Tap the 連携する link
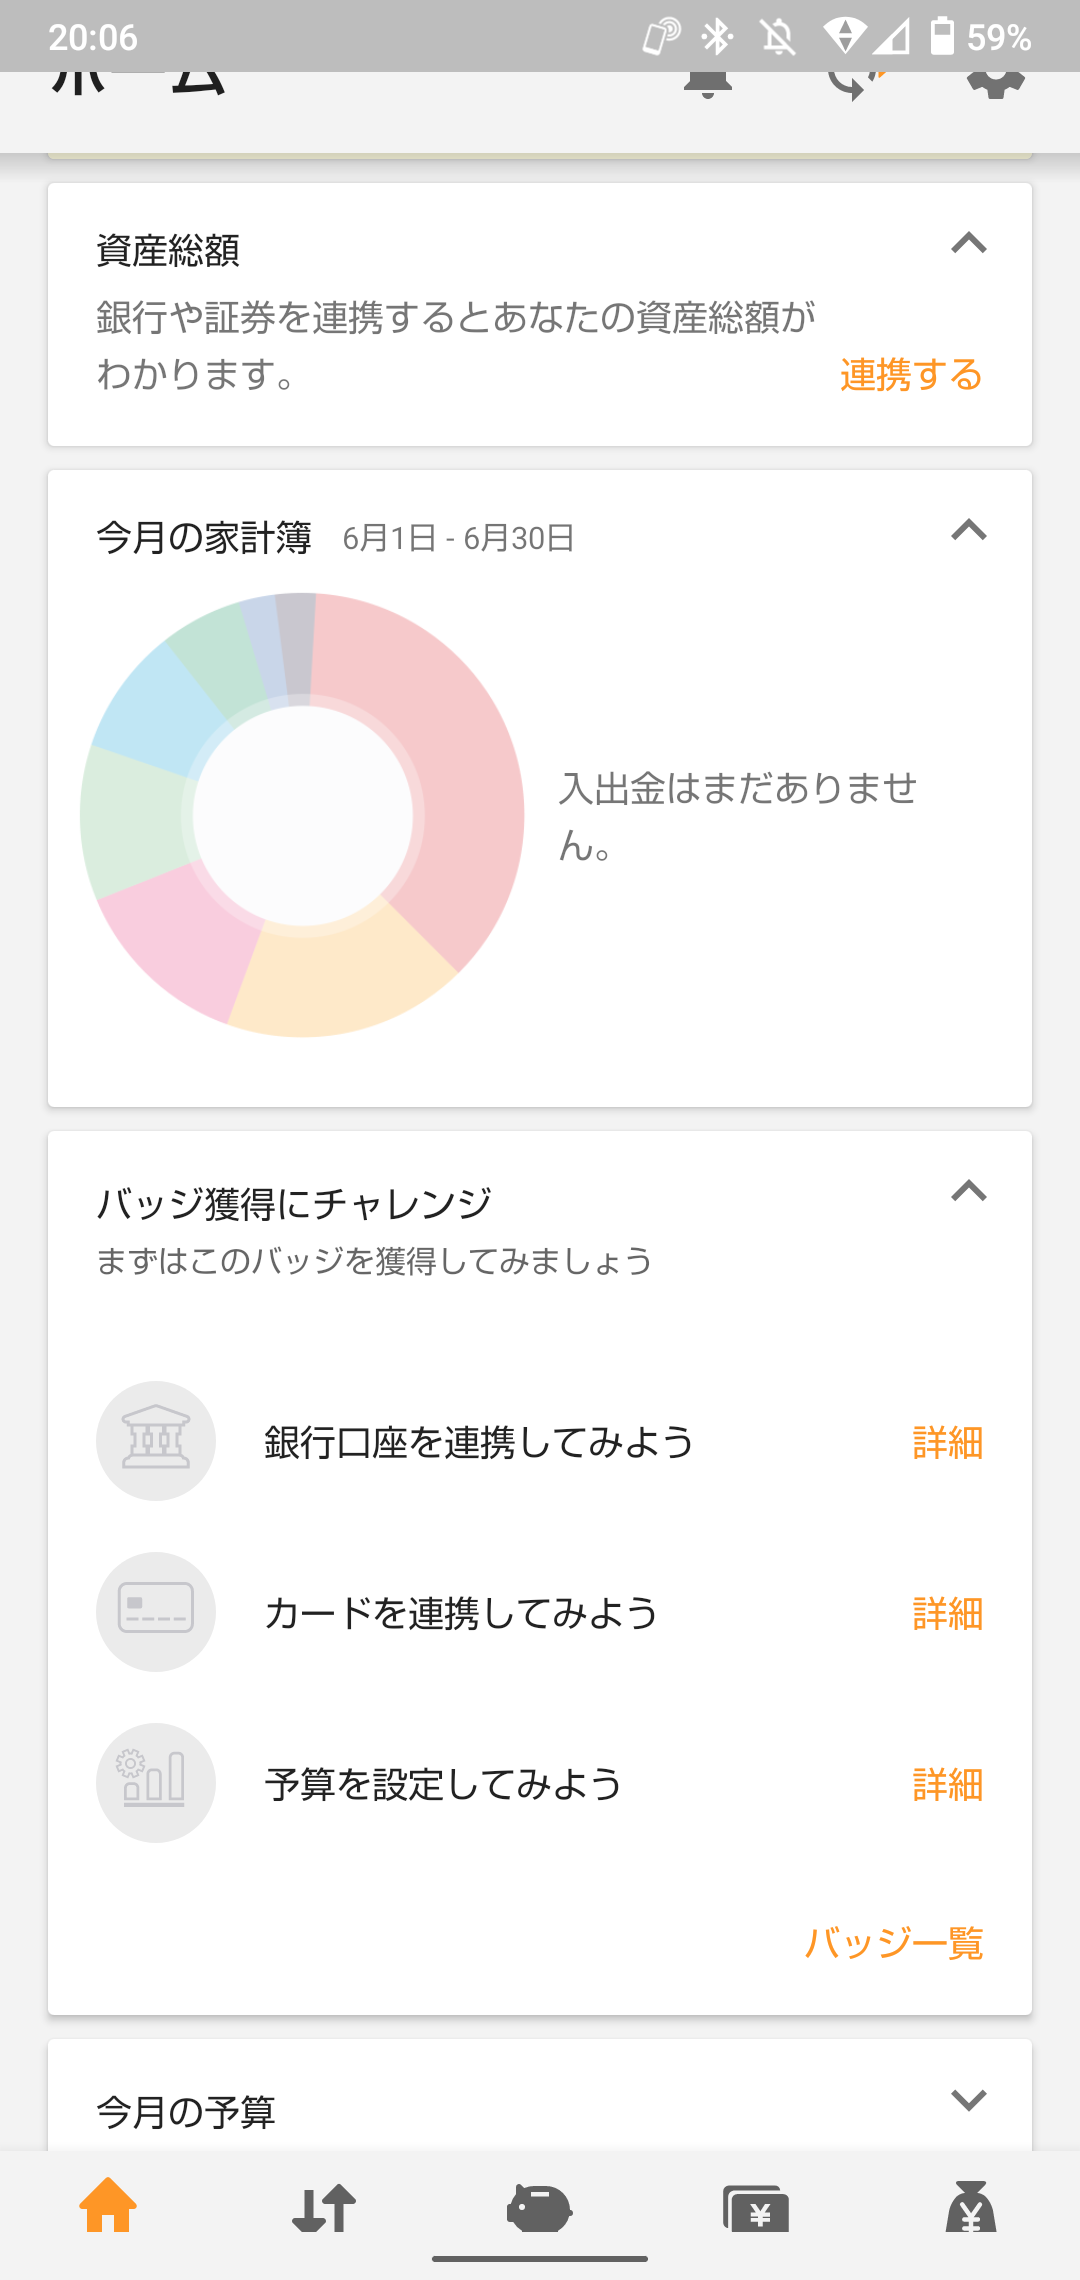The height and width of the screenshot is (2280, 1080). [x=911, y=375]
